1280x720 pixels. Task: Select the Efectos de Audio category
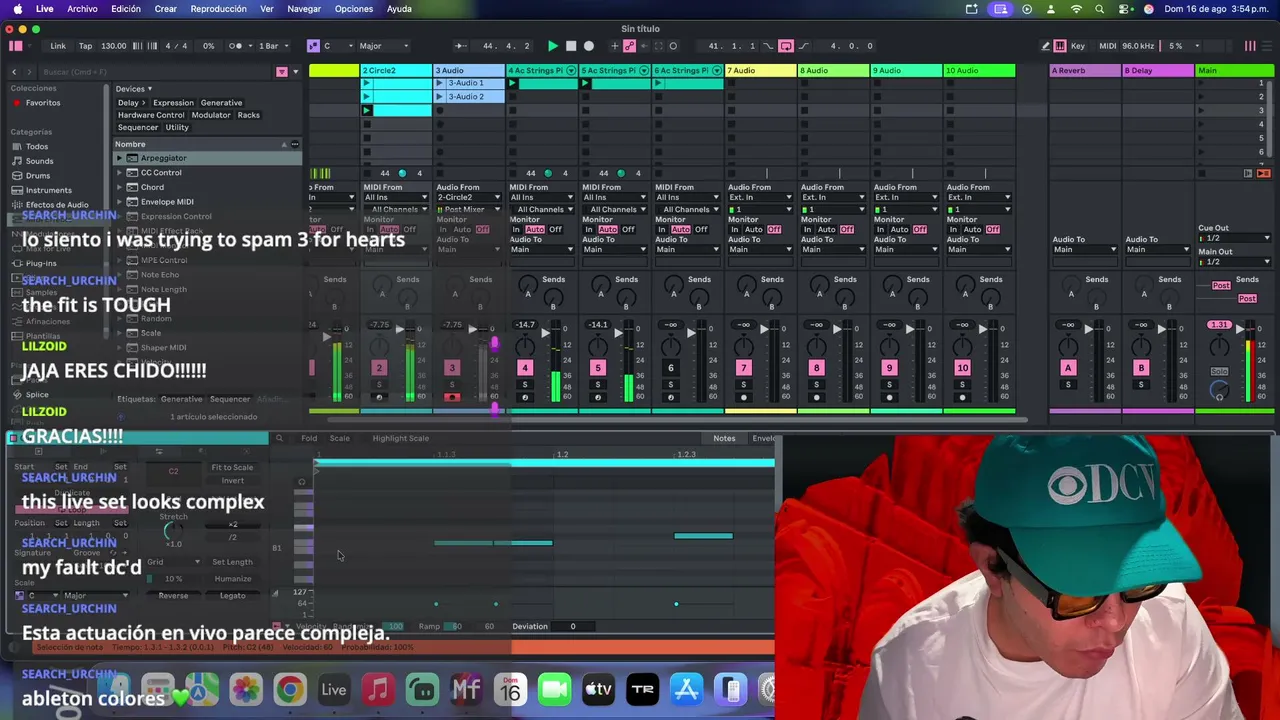(x=57, y=205)
